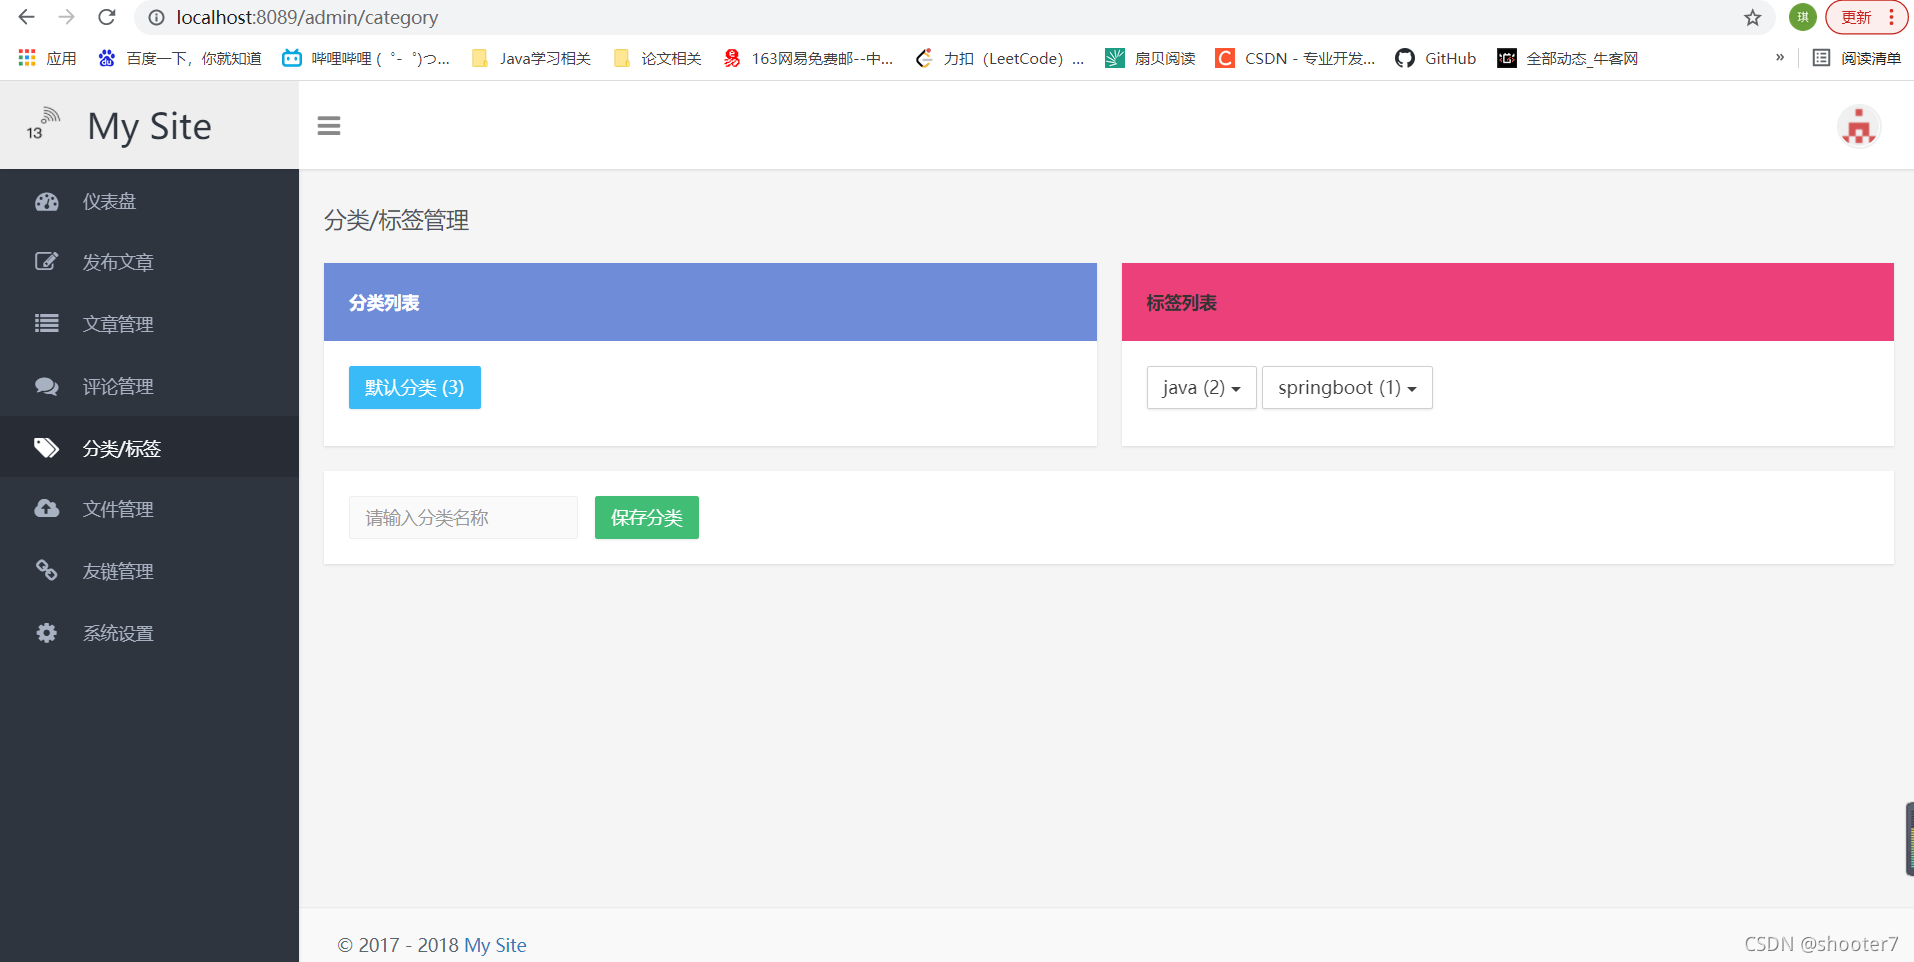1914x962 pixels.
Task: Open 仪表盘 menu item
Action: tap(149, 201)
